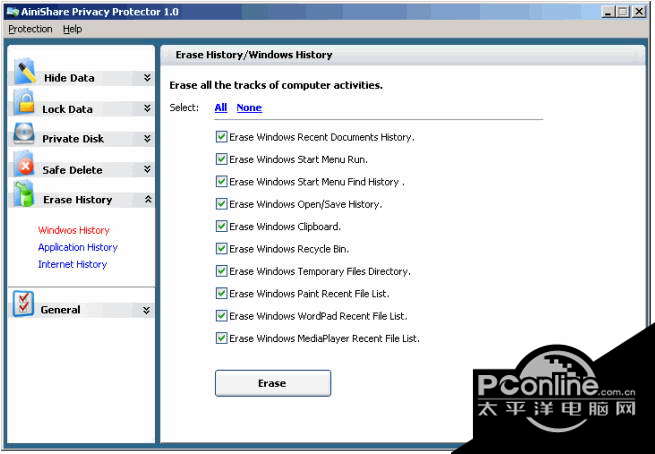This screenshot has width=655, height=454.
Task: Toggle Erase Windows Open/Save History checkbox
Action: coord(221,204)
